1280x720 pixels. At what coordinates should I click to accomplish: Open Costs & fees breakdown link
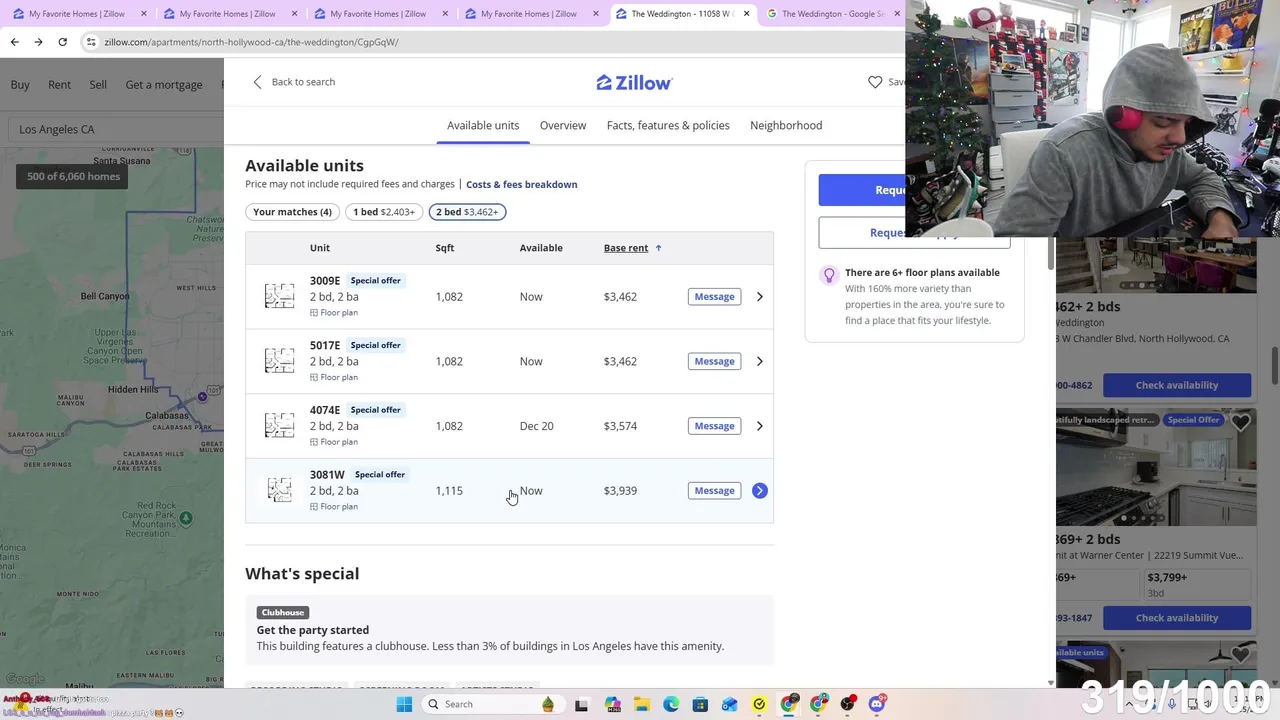coord(521,184)
